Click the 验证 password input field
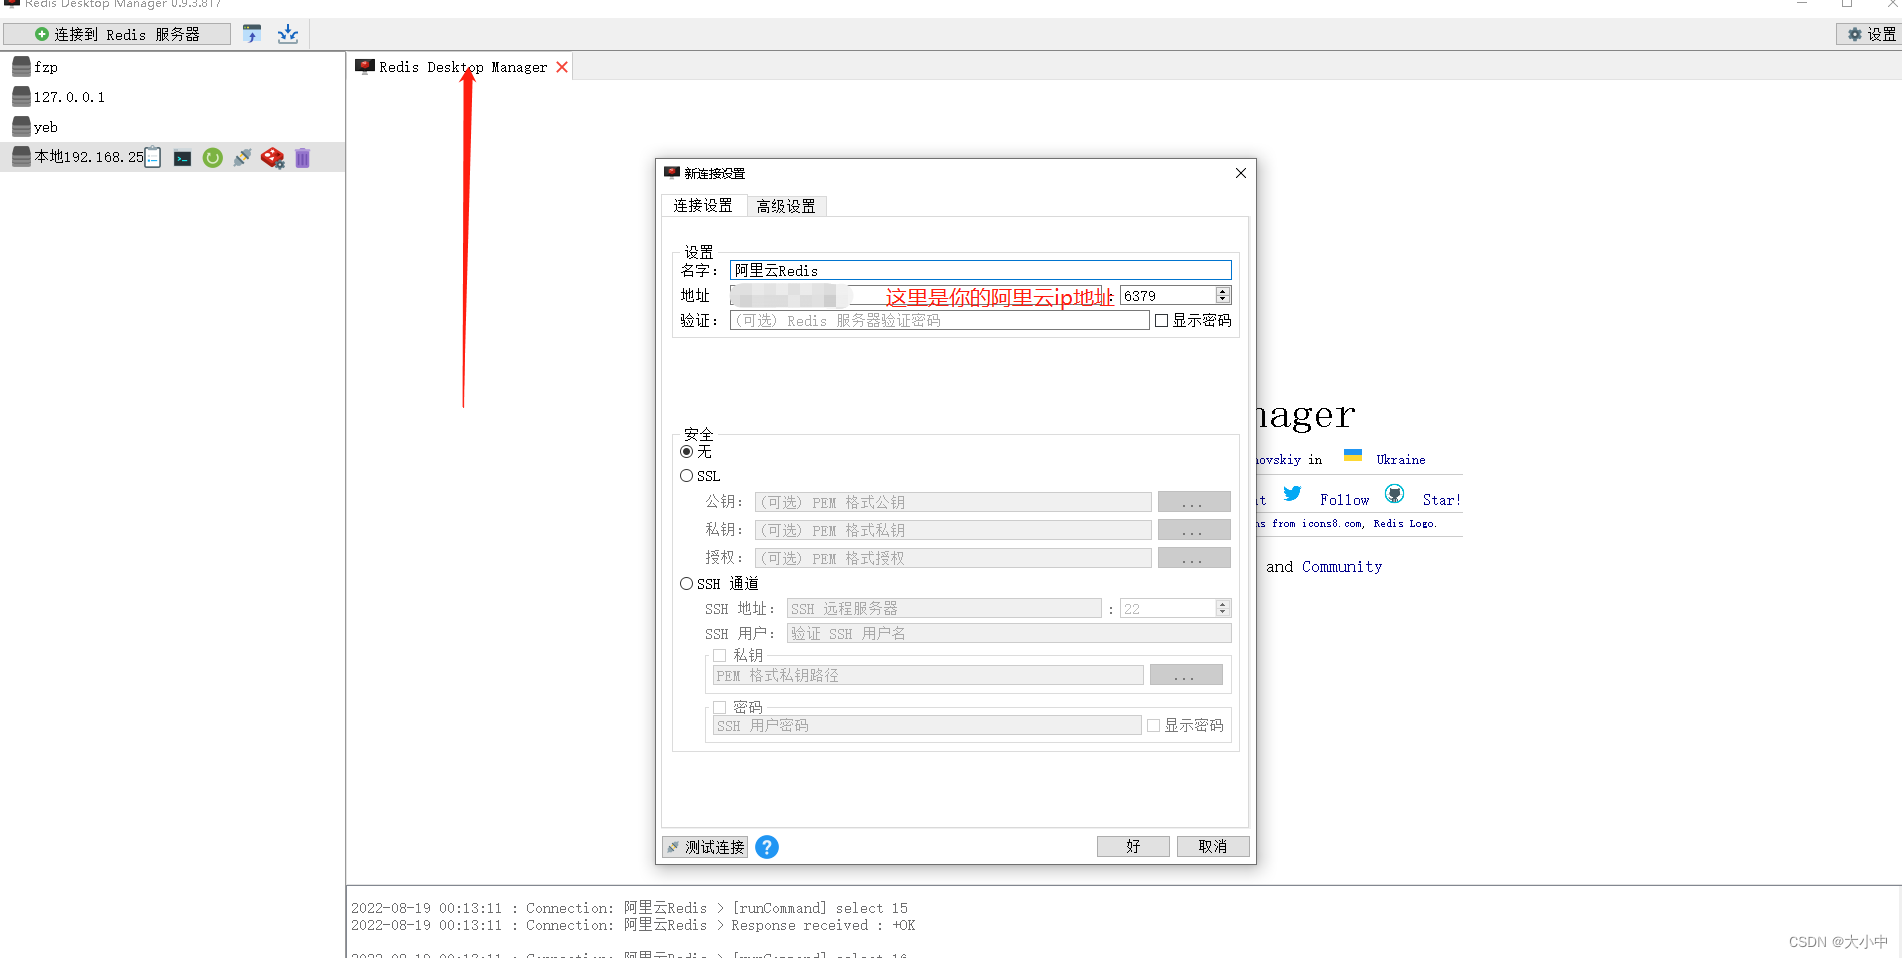The image size is (1902, 958). [x=939, y=321]
